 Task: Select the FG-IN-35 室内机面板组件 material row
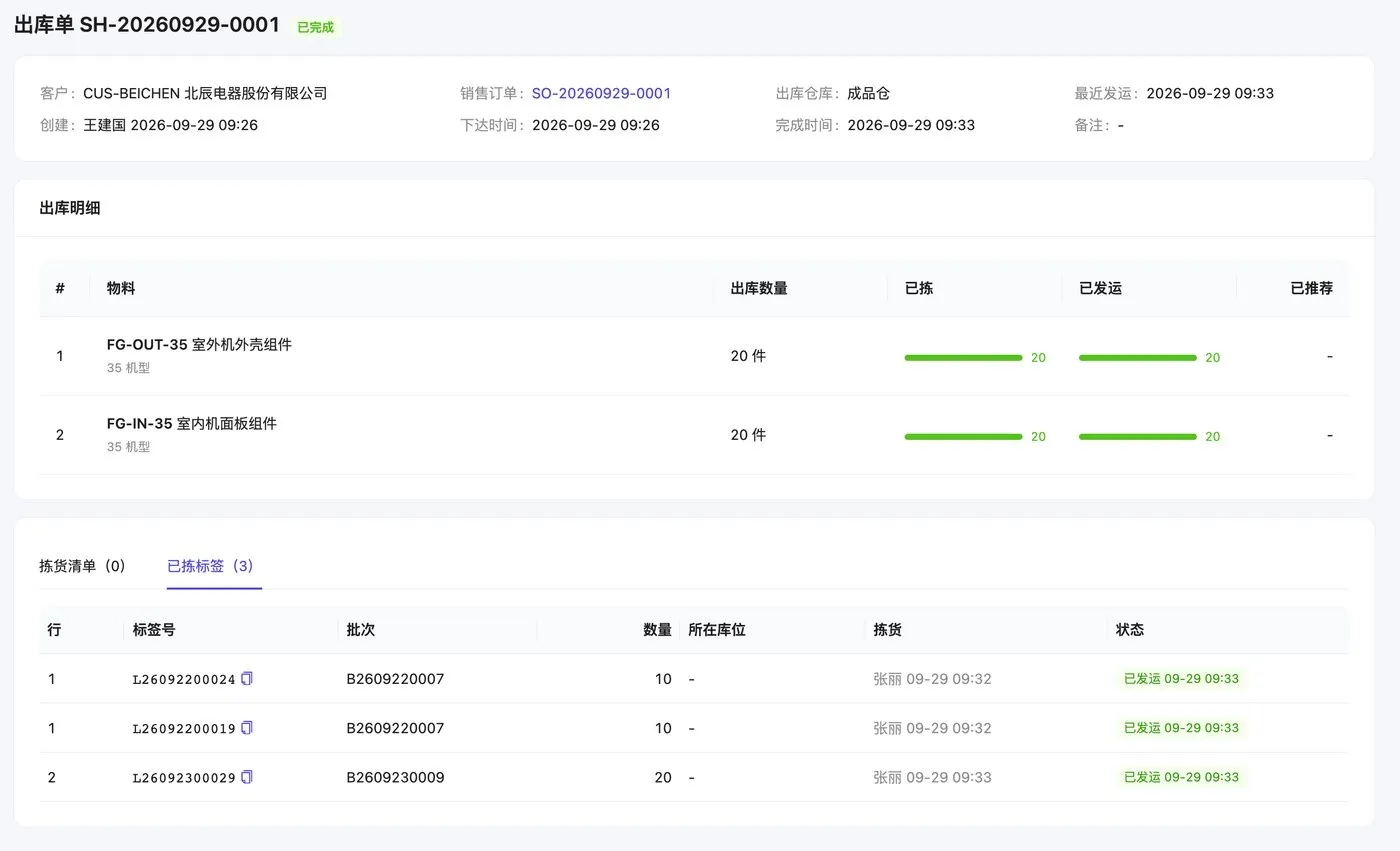(694, 435)
